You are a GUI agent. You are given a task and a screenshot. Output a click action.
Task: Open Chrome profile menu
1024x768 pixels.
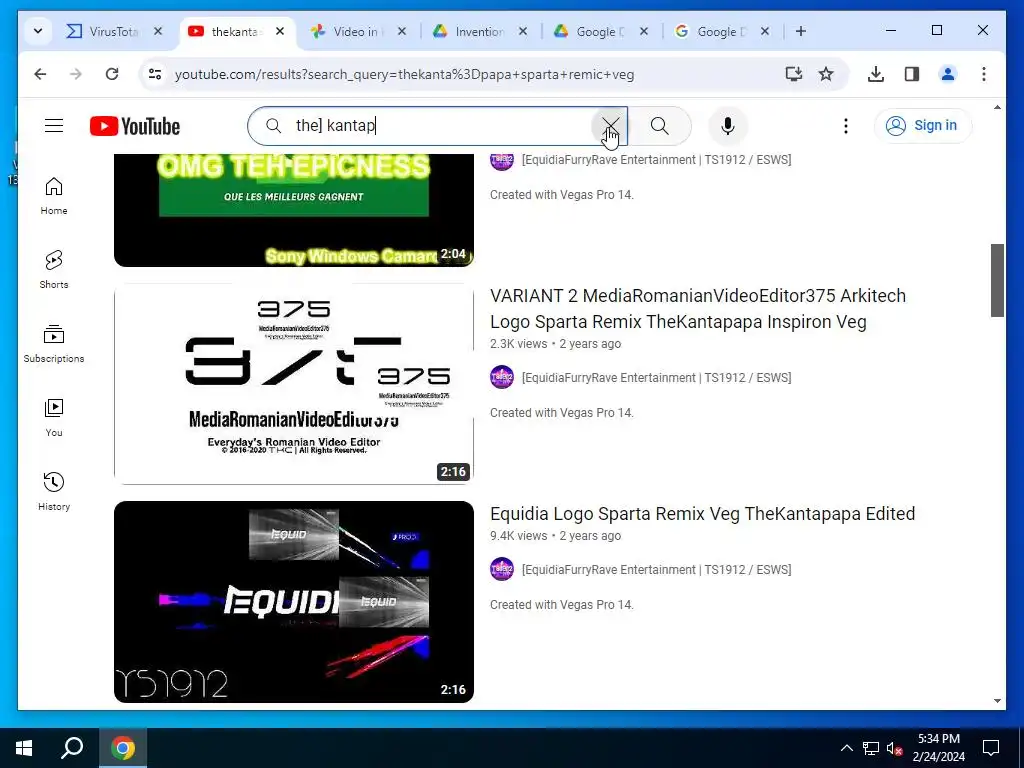tap(948, 74)
